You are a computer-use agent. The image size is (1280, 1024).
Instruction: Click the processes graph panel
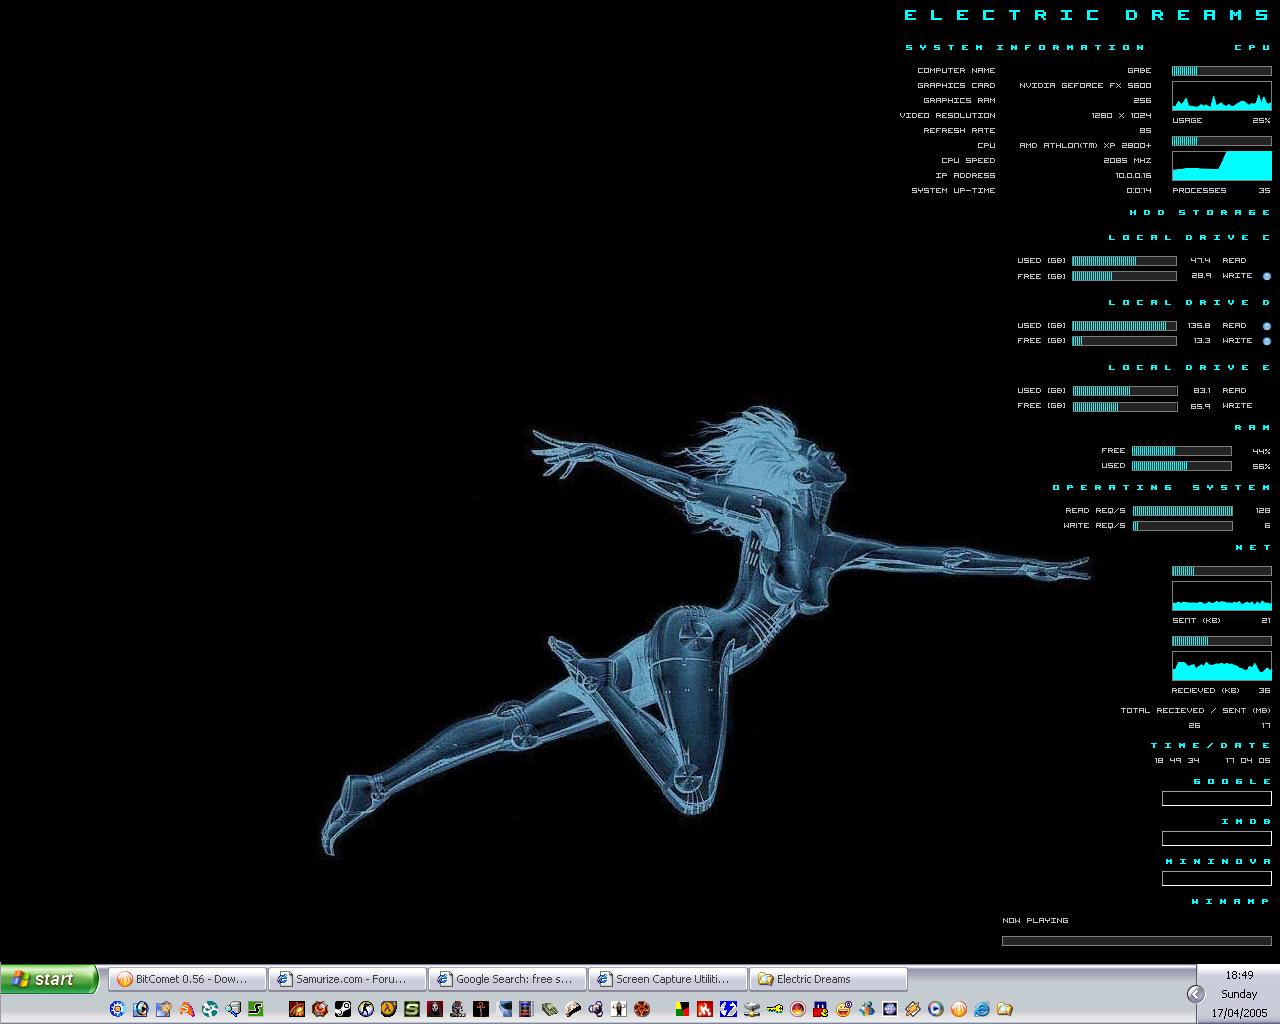click(x=1221, y=166)
